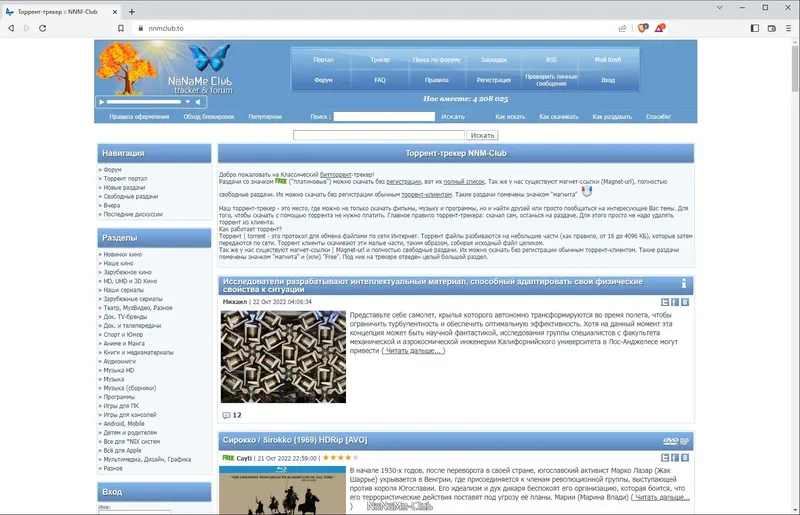Click the DVD Rip icon on Sirokko header
Viewport: 800px width, 515px height.
pyautogui.click(x=676, y=441)
